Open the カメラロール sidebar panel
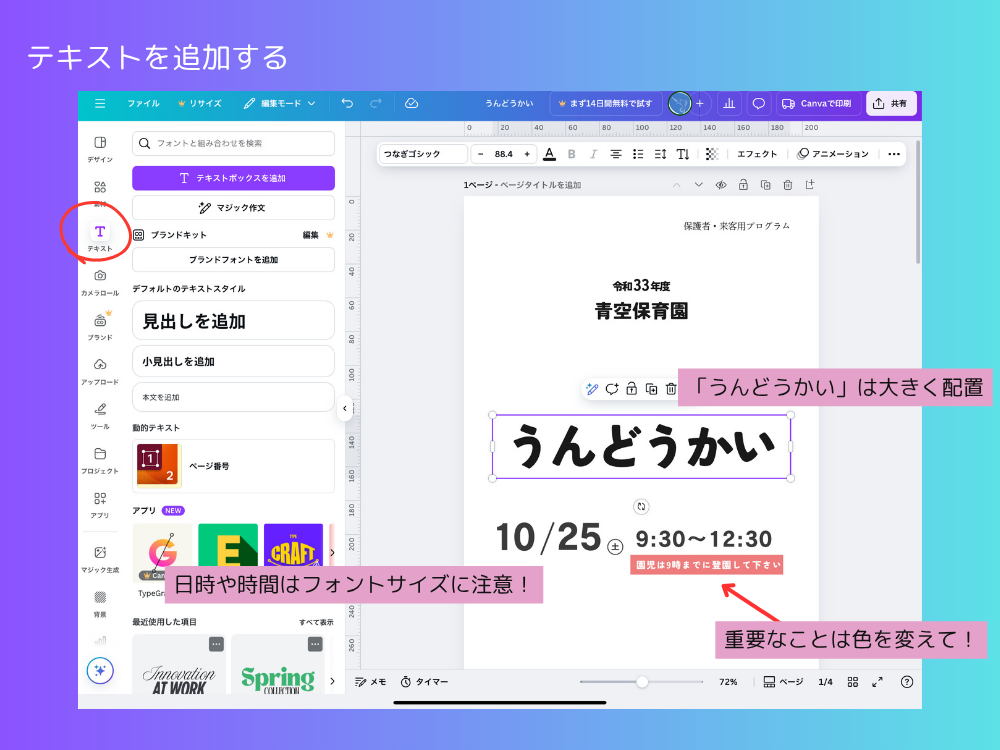 pos(100,282)
